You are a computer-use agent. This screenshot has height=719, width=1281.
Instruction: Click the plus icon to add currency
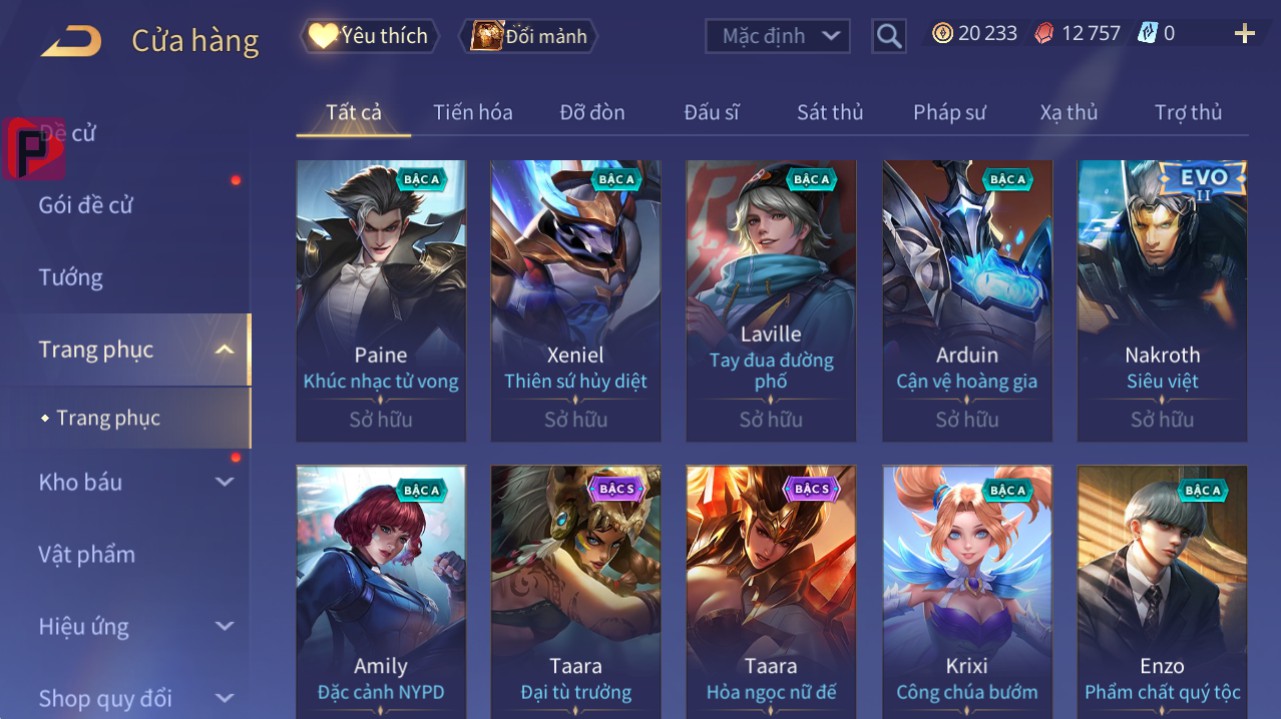pyautogui.click(x=1244, y=34)
